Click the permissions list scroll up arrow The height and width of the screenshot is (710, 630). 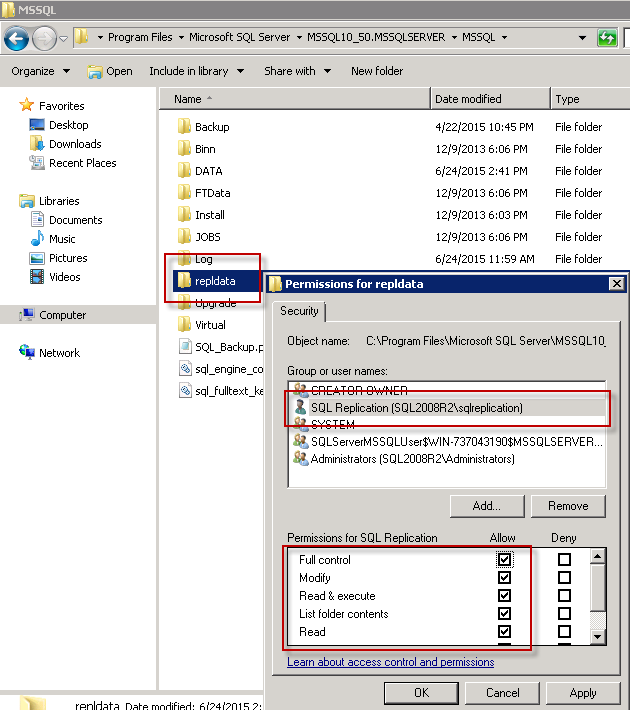pos(598,556)
